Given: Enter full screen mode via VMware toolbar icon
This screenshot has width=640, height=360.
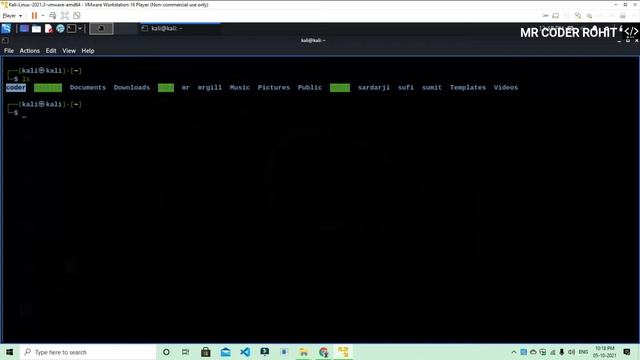Looking at the screenshot, I should click(64, 16).
